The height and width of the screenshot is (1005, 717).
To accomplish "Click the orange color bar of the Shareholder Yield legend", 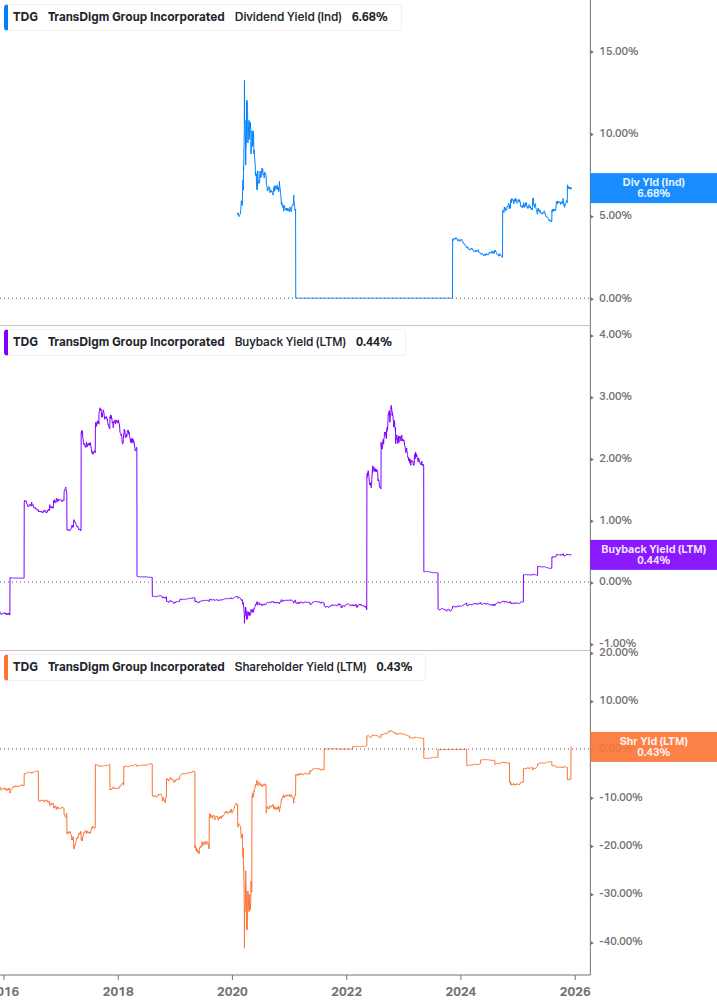I will point(6,667).
